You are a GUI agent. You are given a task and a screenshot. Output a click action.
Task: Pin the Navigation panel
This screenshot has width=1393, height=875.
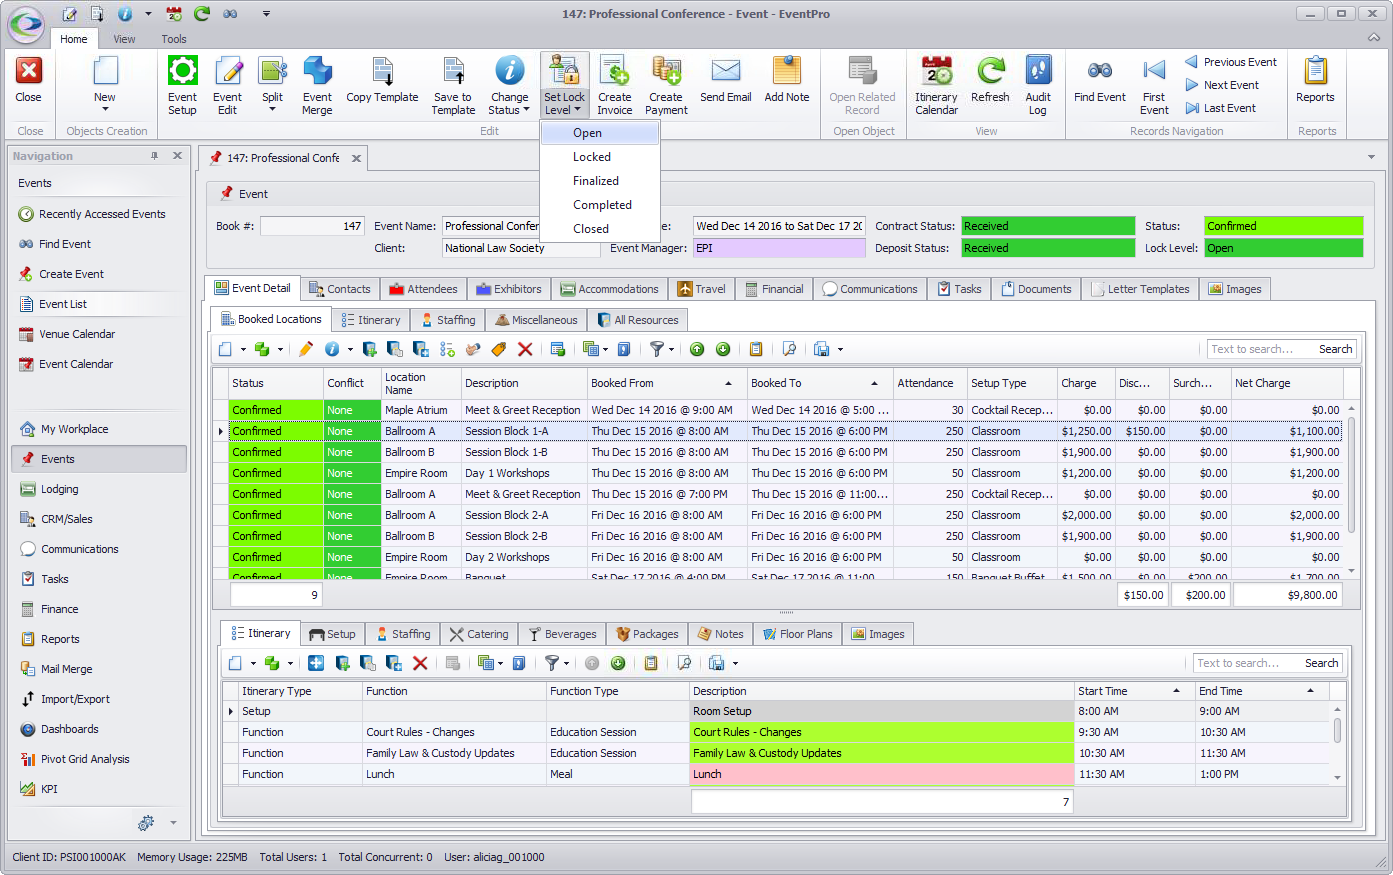(x=154, y=156)
